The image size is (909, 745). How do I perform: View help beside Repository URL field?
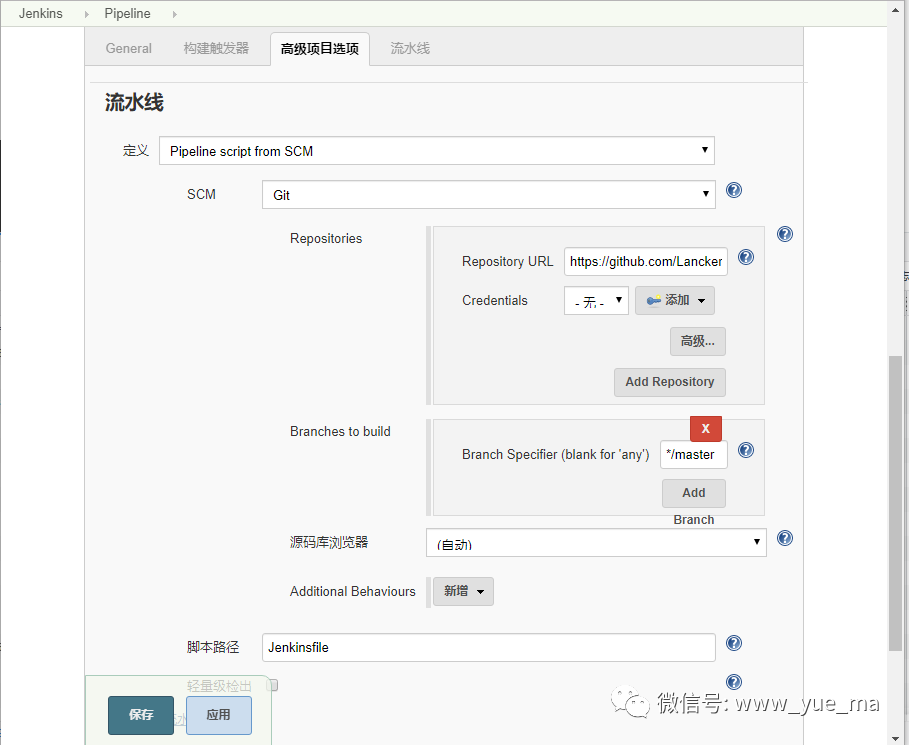pyautogui.click(x=745, y=257)
